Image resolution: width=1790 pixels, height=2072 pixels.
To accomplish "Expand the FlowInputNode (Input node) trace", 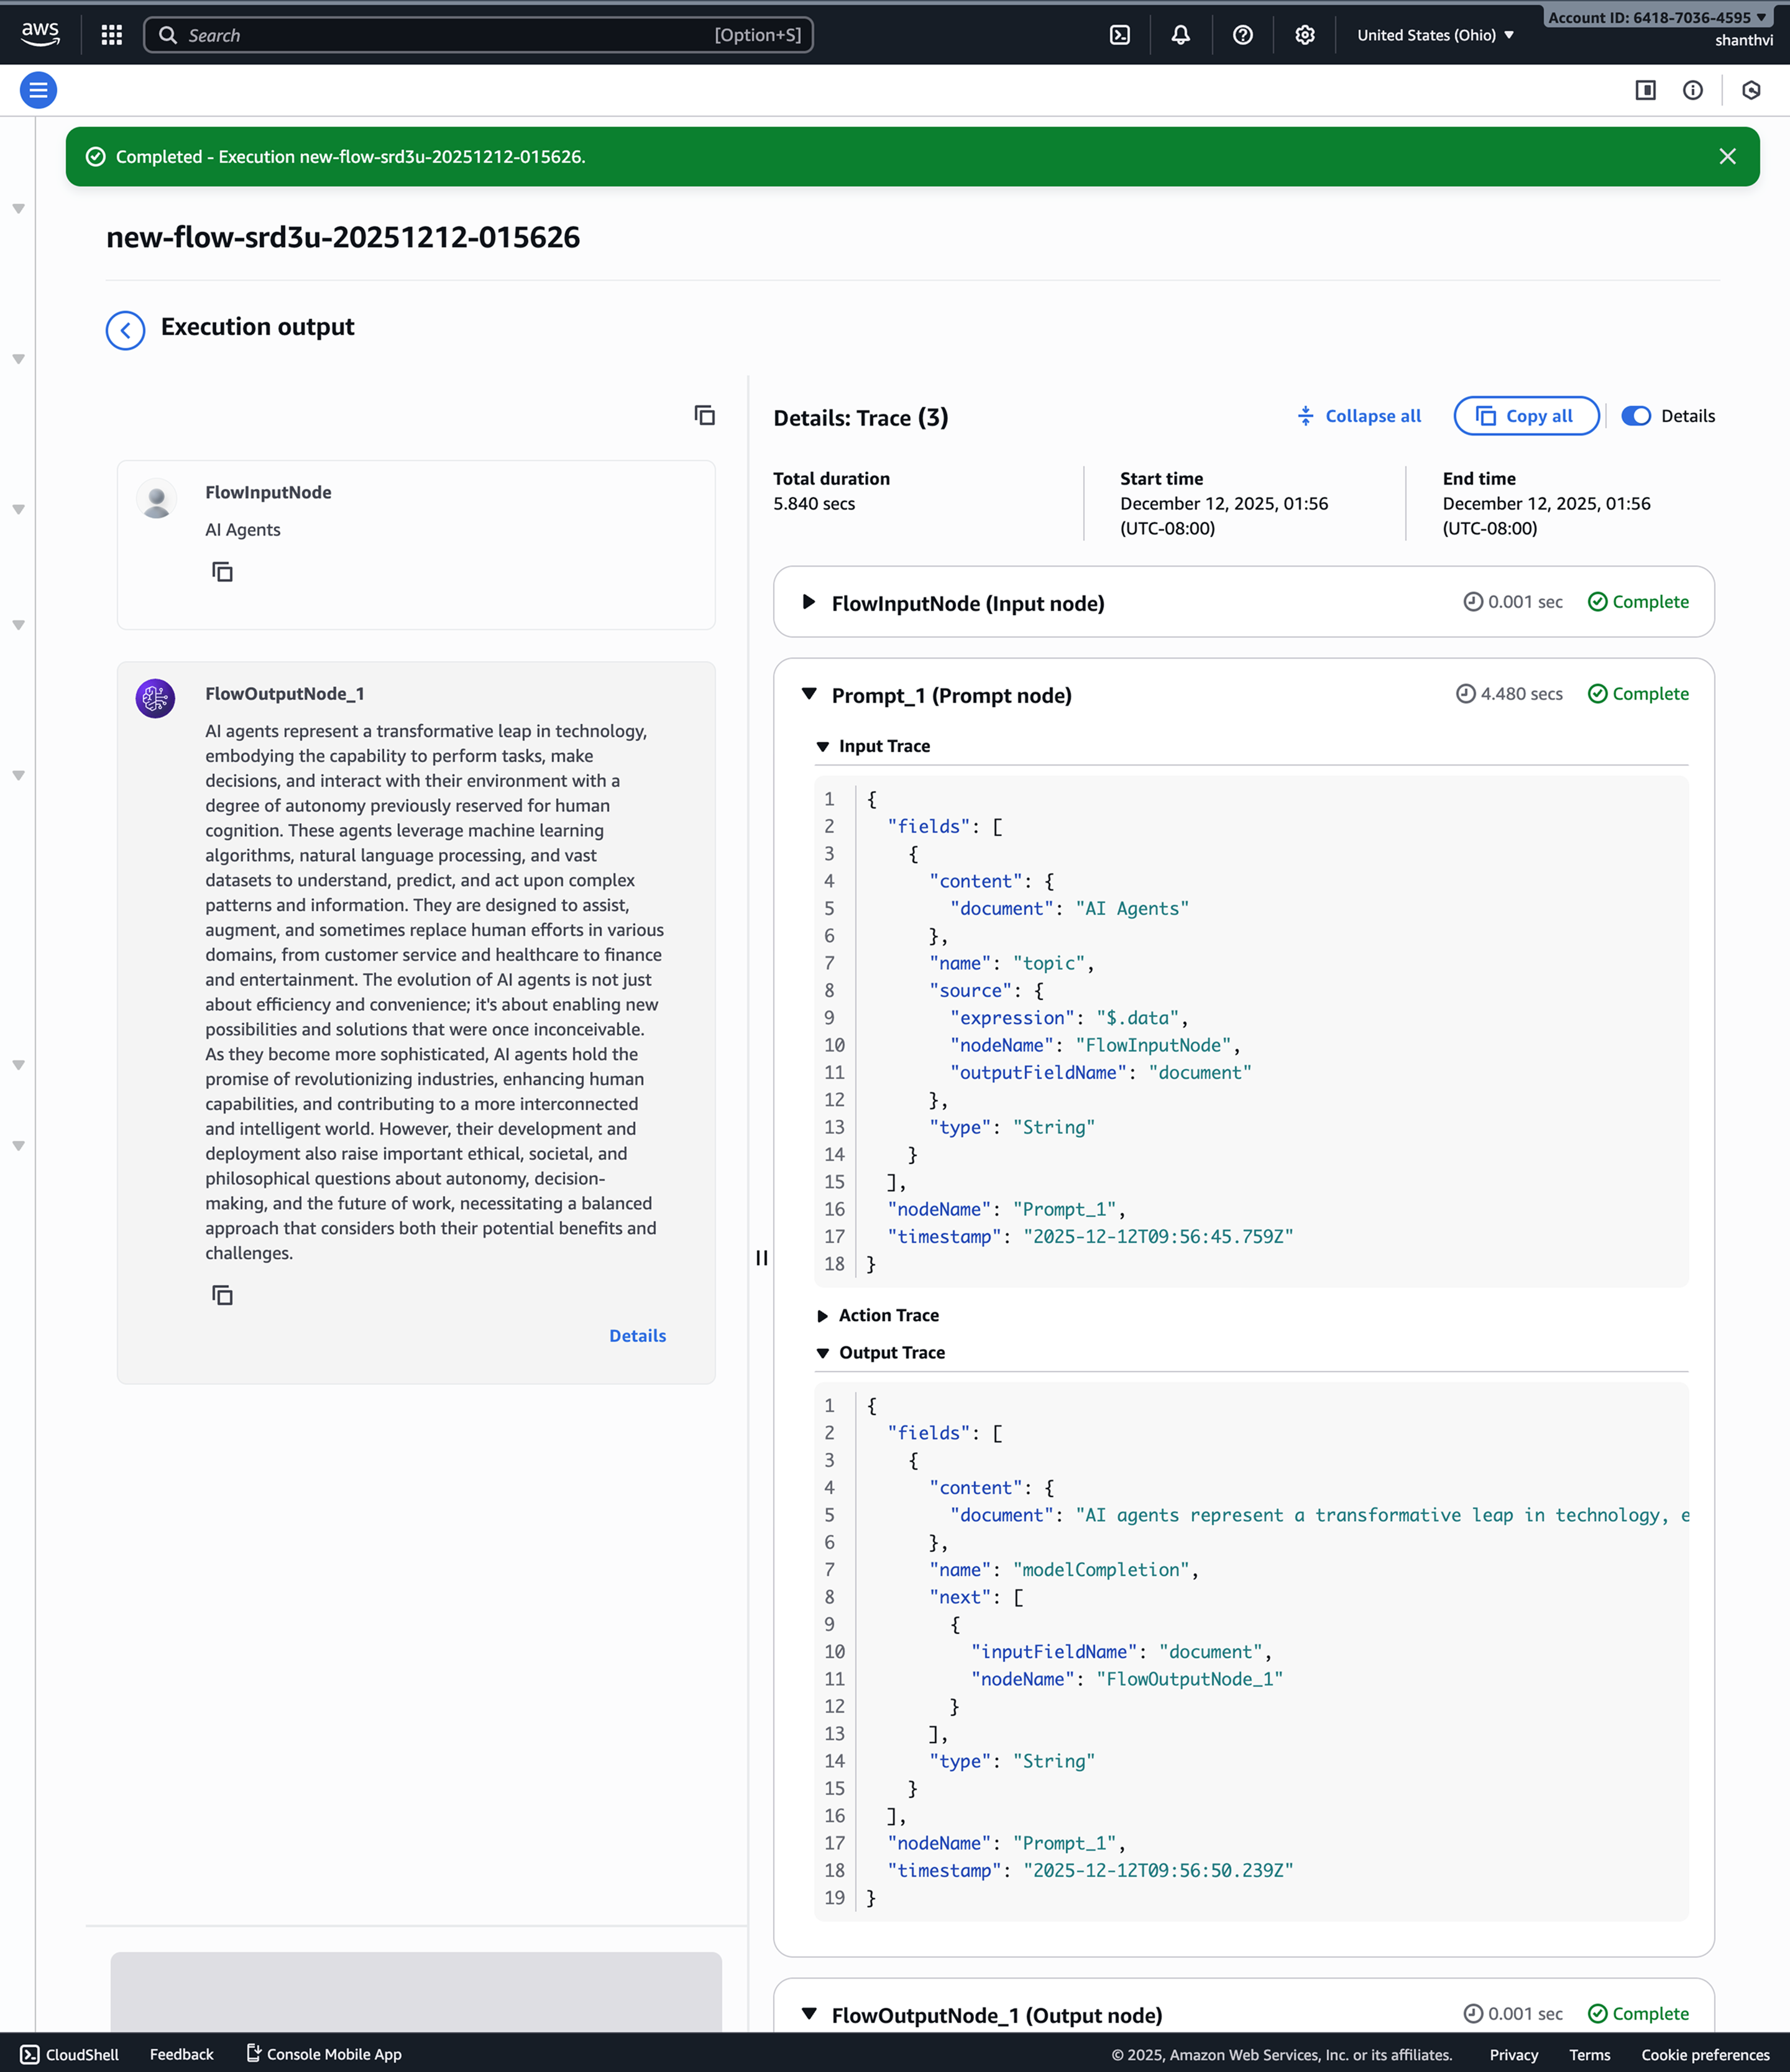I will coord(809,602).
